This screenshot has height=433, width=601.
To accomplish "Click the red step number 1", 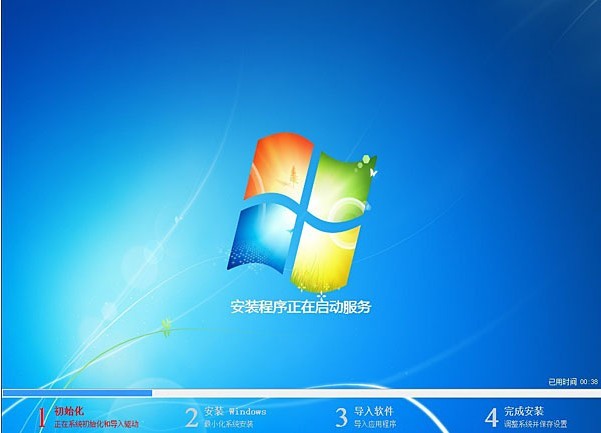I will 41,416.
